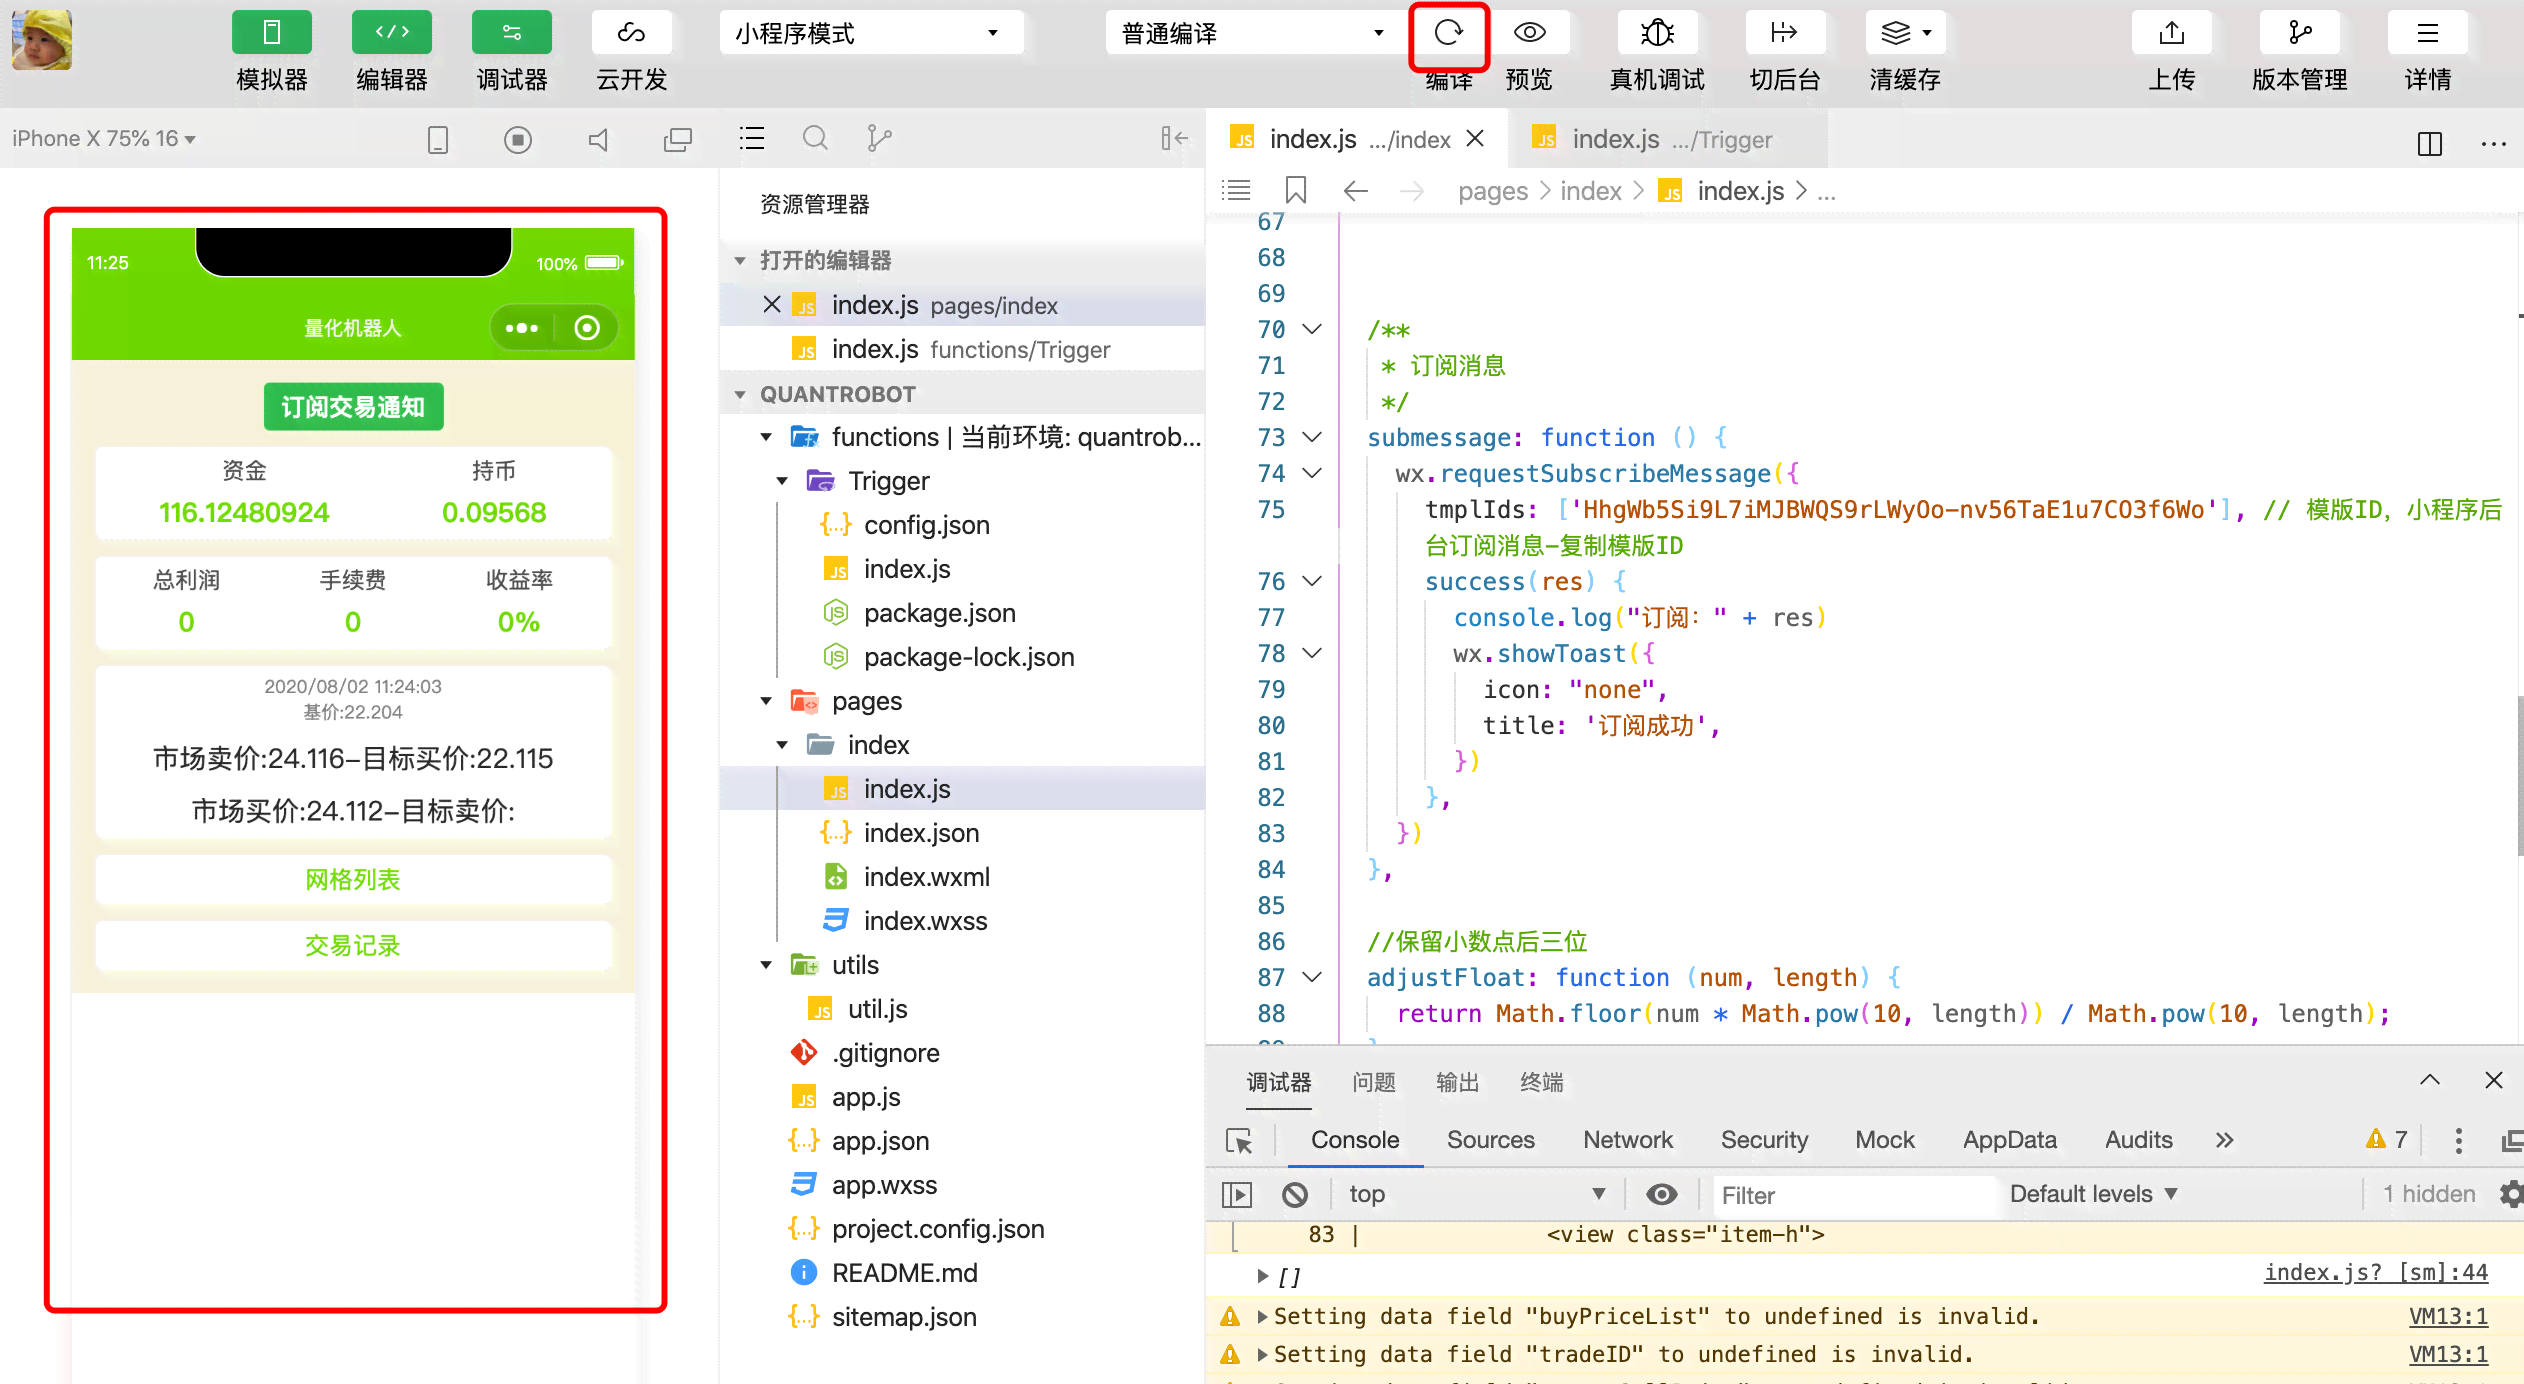2524x1384 pixels.
Task: Click the 编译 compile refresh icon
Action: pyautogui.click(x=1449, y=33)
